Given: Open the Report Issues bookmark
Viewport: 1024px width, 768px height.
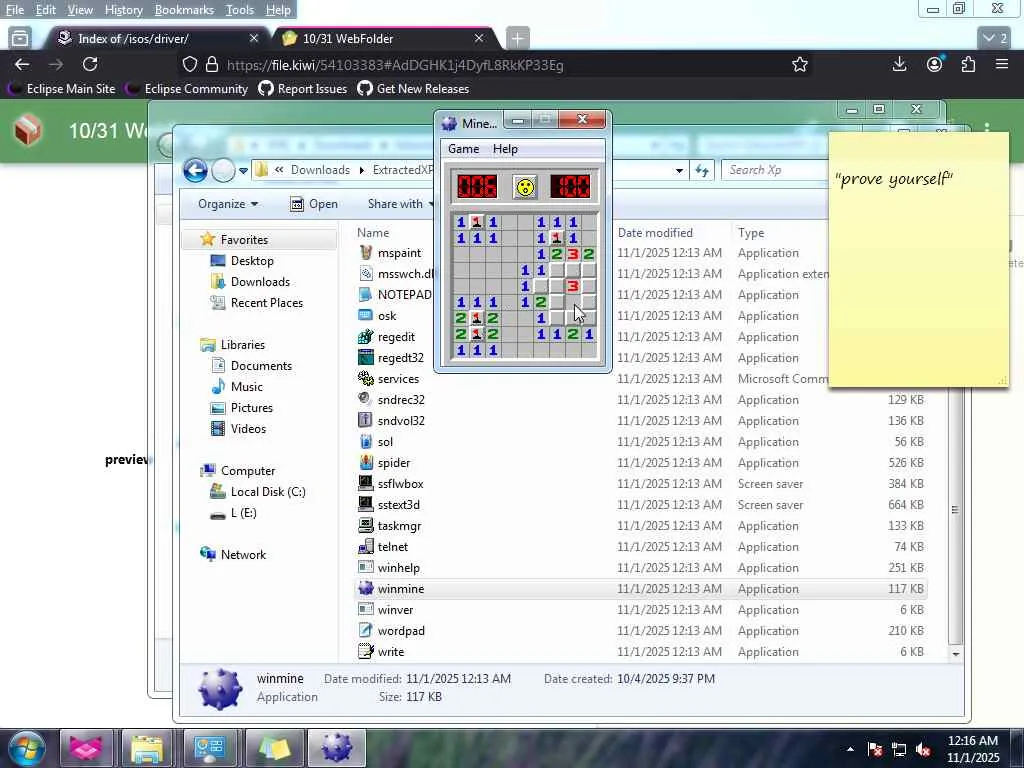Looking at the screenshot, I should (x=303, y=89).
